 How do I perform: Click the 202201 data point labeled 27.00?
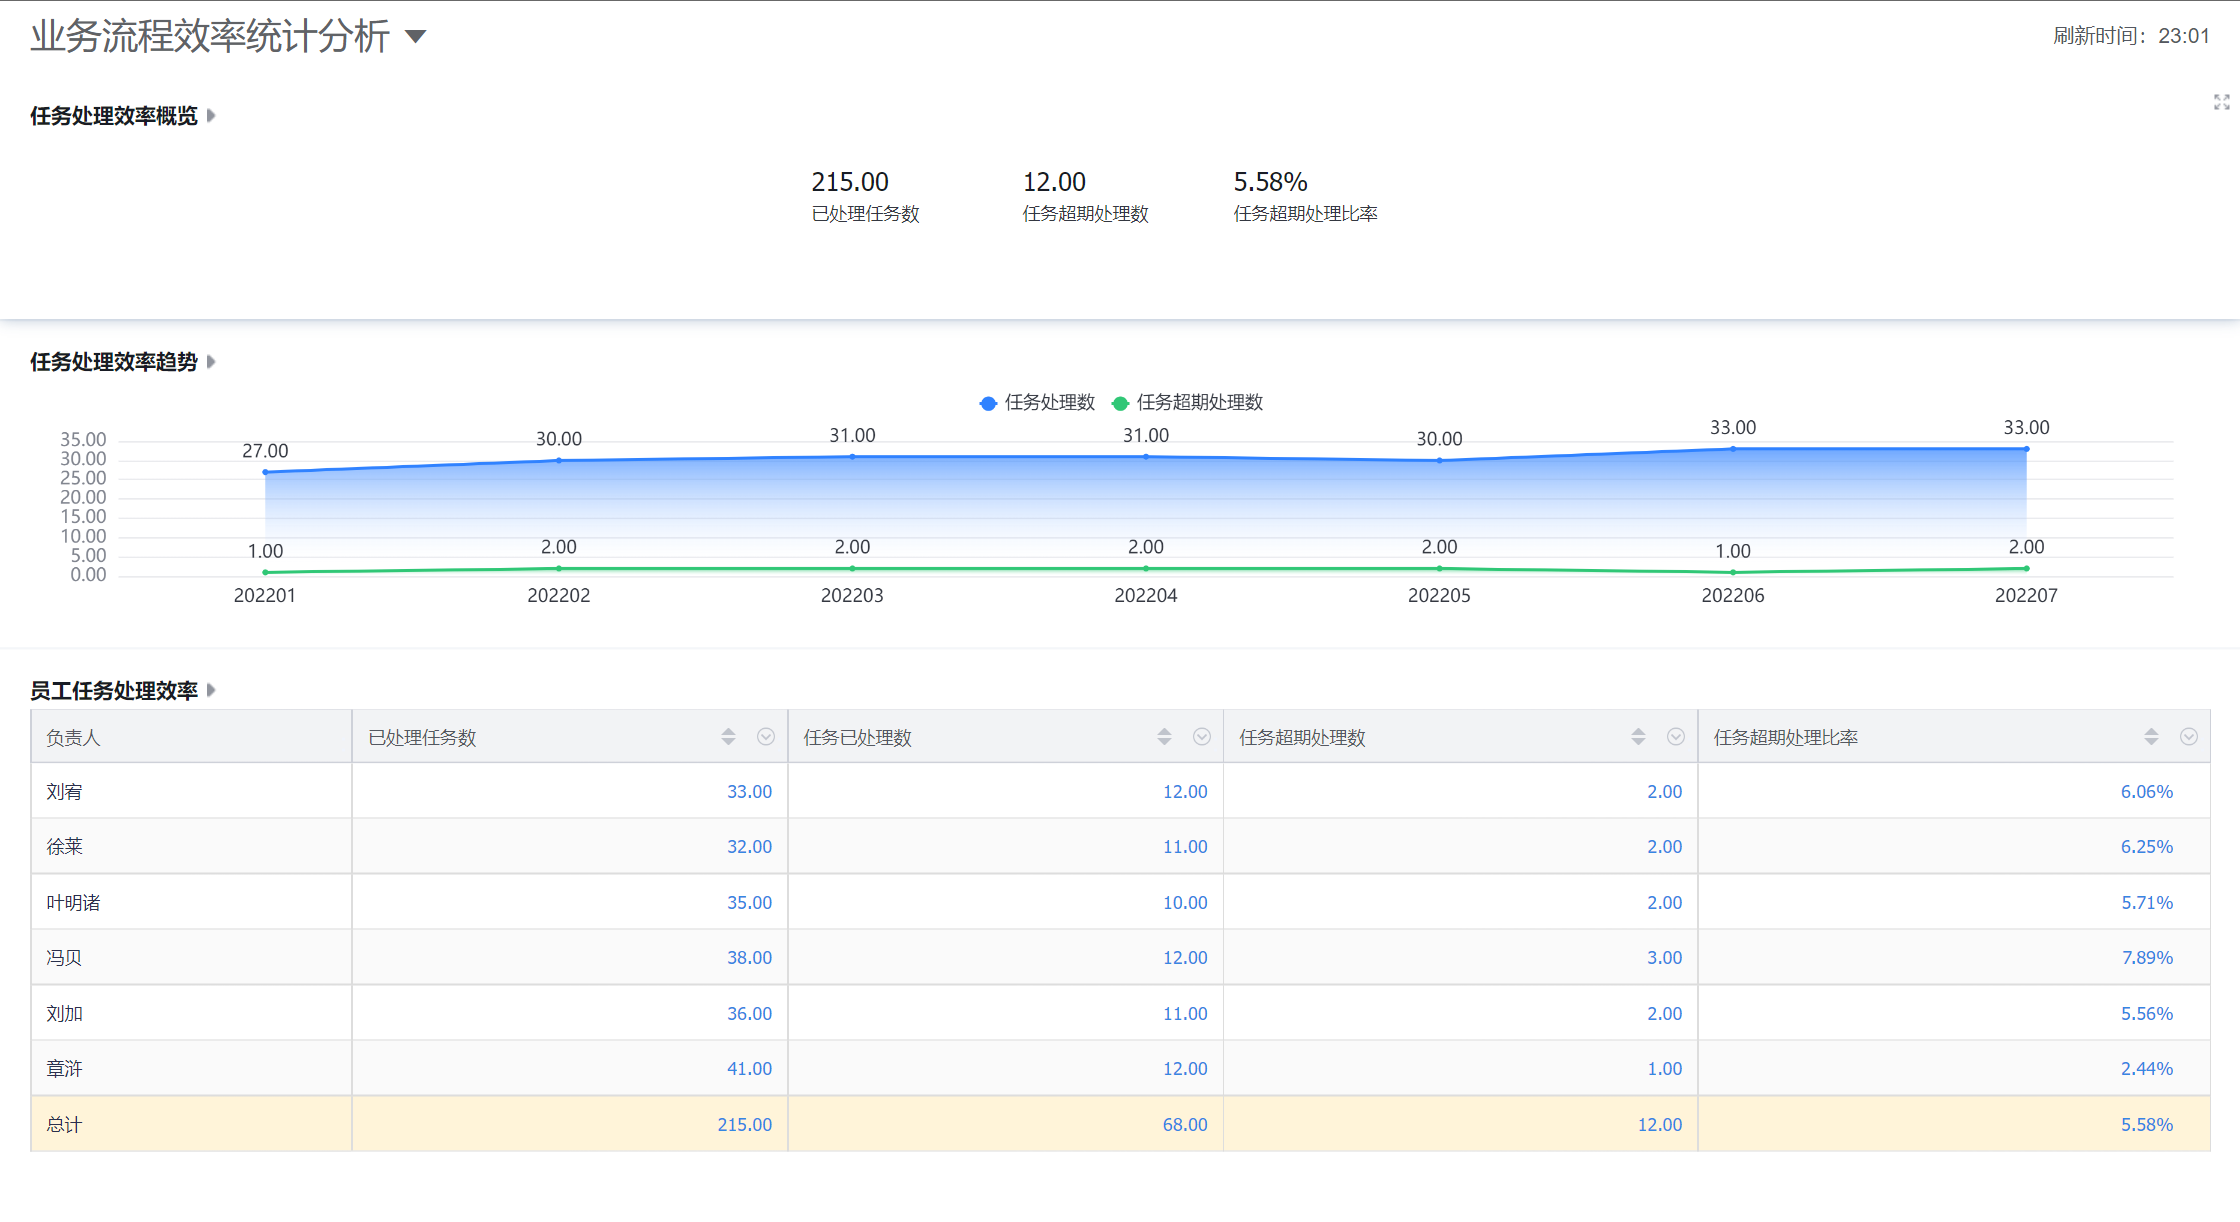265,472
